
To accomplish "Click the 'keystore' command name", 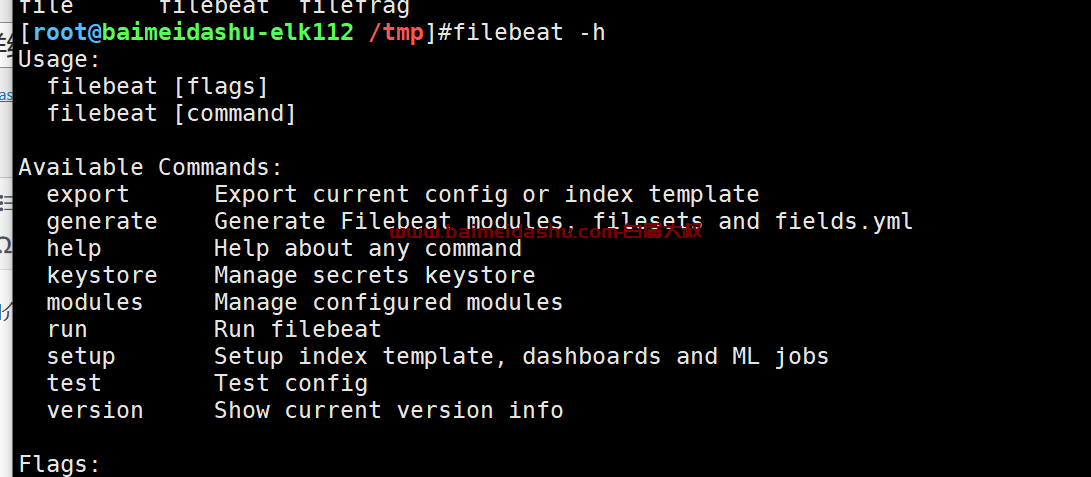I will (102, 275).
